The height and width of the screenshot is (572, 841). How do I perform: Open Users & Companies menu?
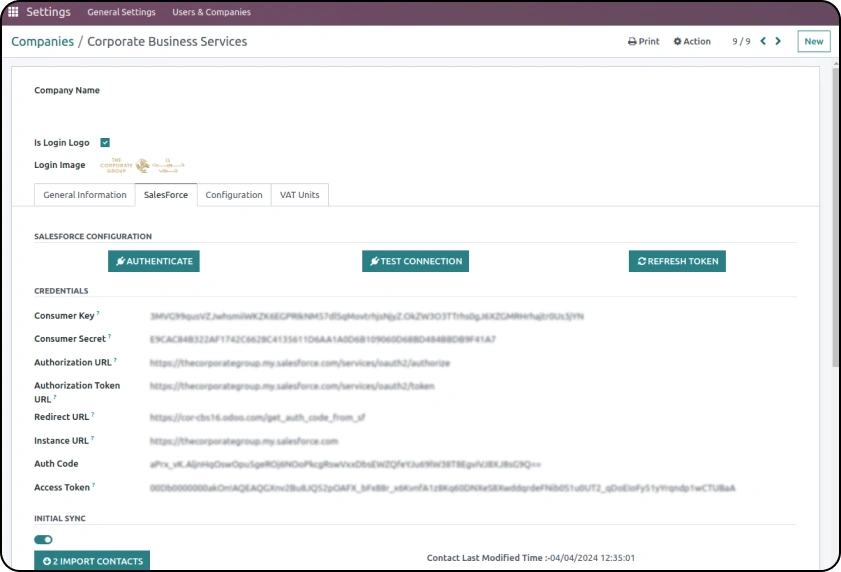[211, 12]
